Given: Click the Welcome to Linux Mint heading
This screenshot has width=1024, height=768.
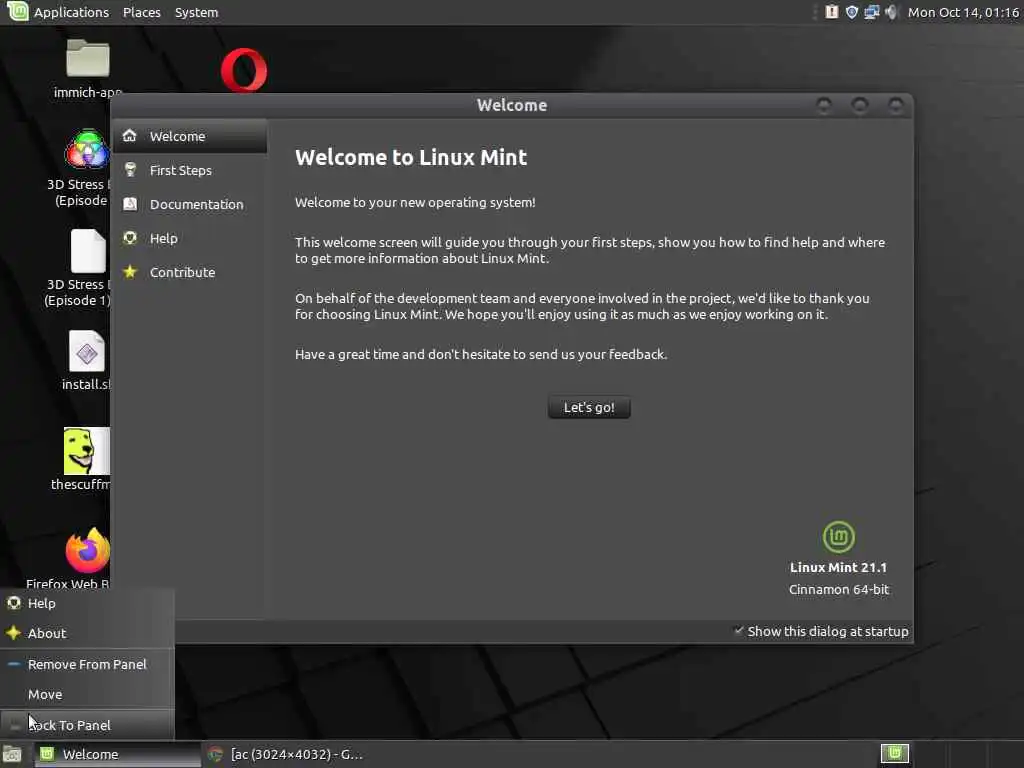Looking at the screenshot, I should (x=411, y=157).
